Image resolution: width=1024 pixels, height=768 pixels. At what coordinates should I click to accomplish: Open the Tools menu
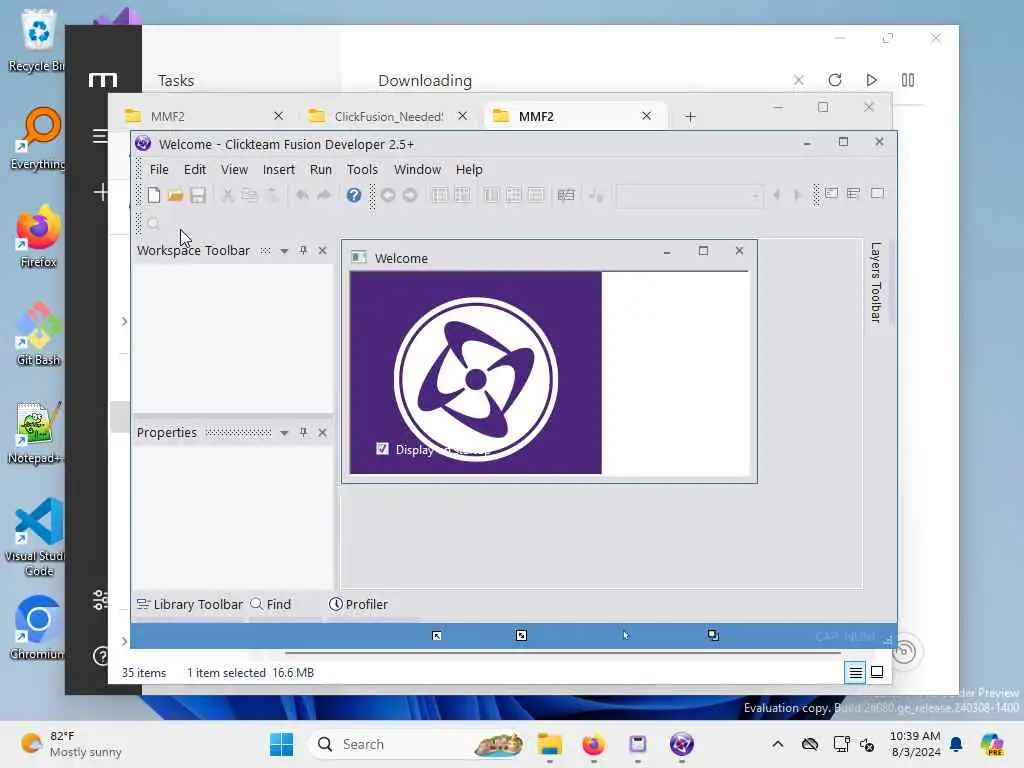click(x=362, y=169)
